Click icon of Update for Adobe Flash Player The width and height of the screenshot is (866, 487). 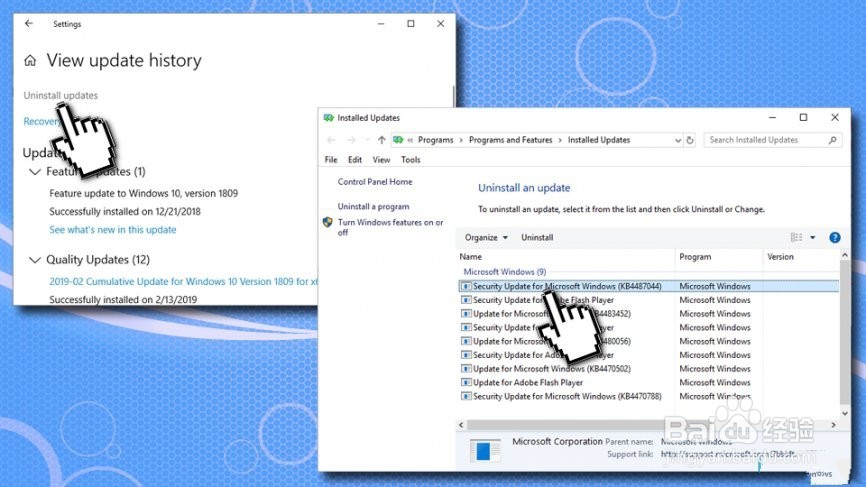(x=466, y=383)
